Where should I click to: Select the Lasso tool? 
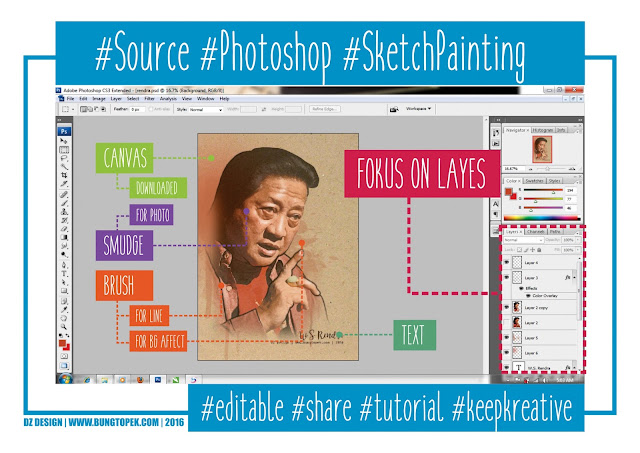[x=64, y=158]
